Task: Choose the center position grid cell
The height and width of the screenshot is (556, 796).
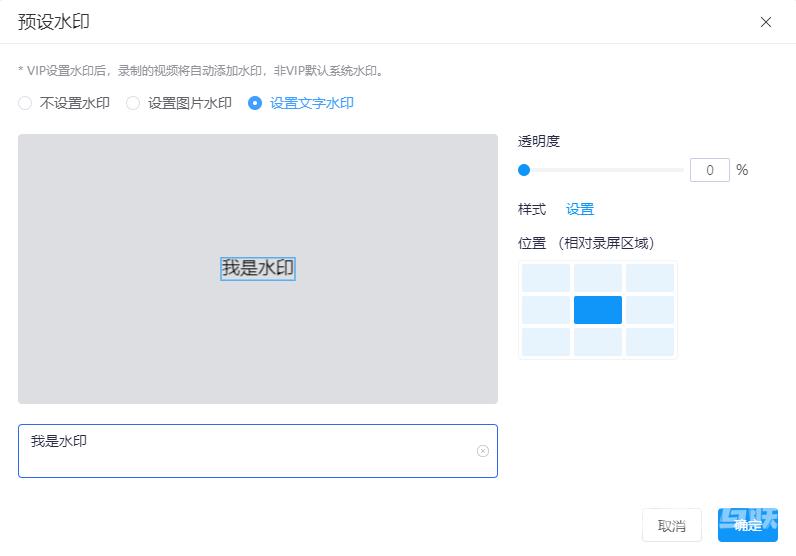Action: pos(598,310)
